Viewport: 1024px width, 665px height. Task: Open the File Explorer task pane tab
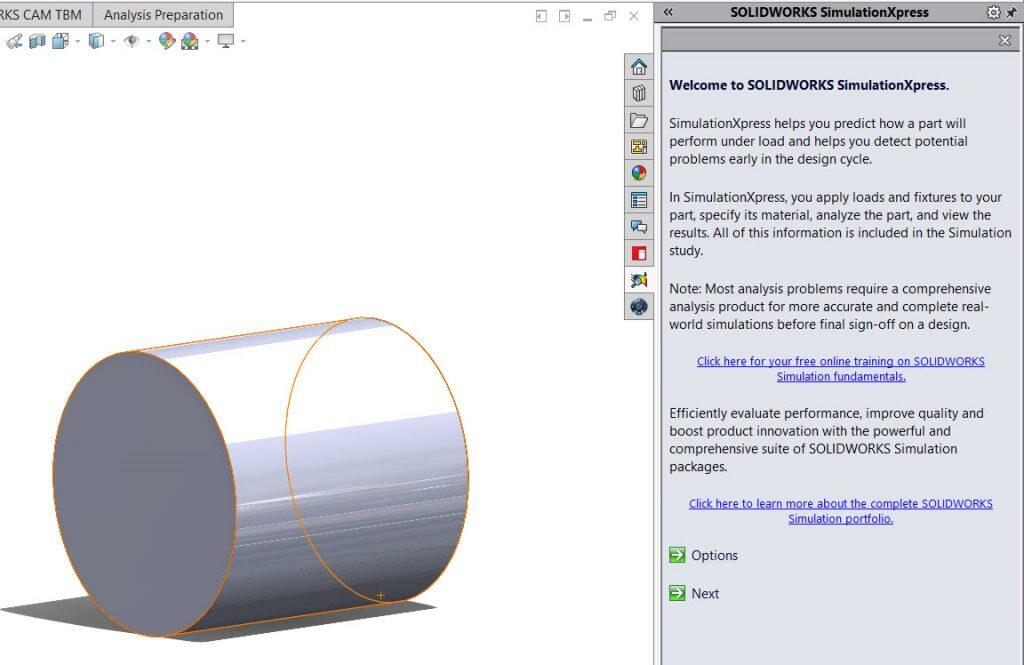[x=639, y=120]
